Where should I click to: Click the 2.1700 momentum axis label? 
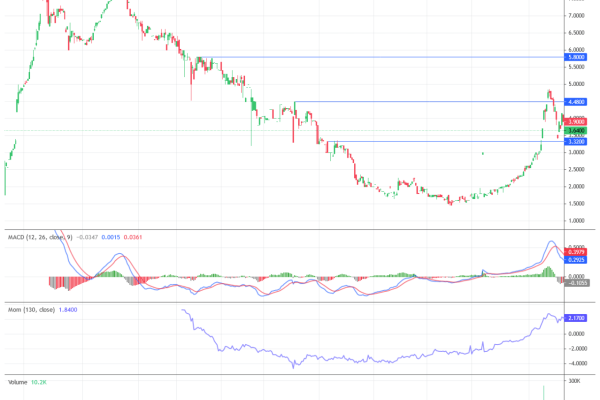[577, 317]
